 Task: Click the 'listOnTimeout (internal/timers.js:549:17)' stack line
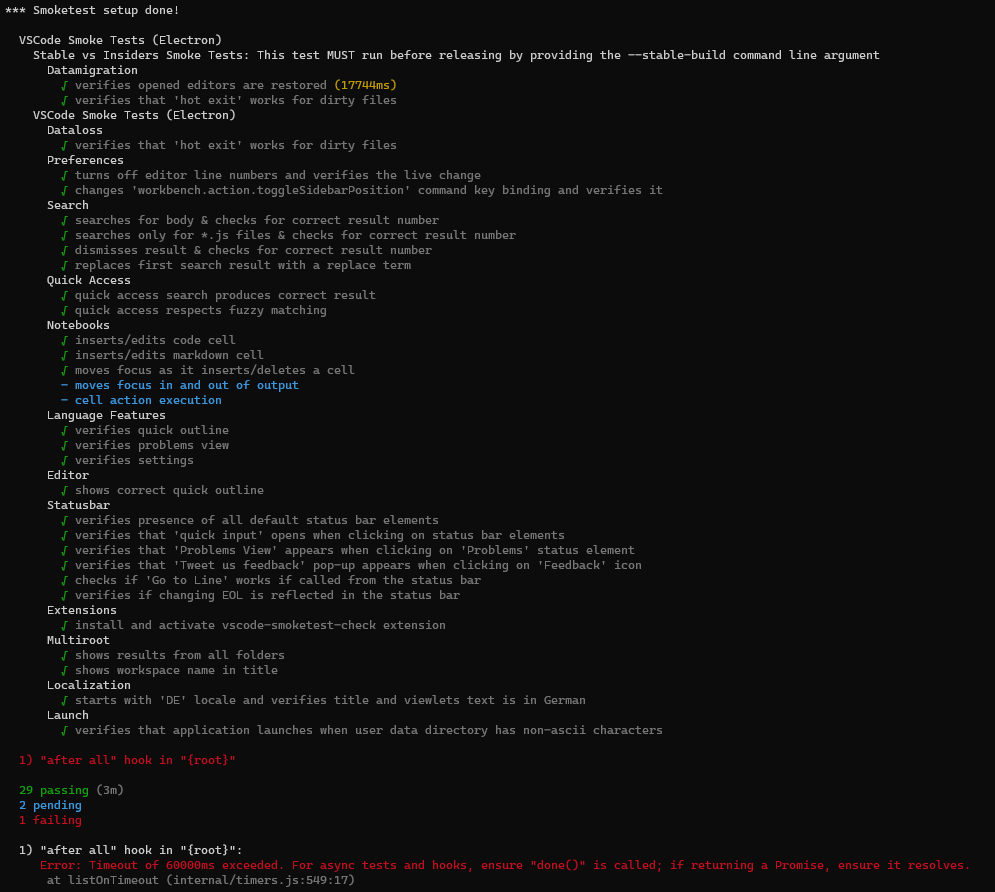pyautogui.click(x=201, y=881)
